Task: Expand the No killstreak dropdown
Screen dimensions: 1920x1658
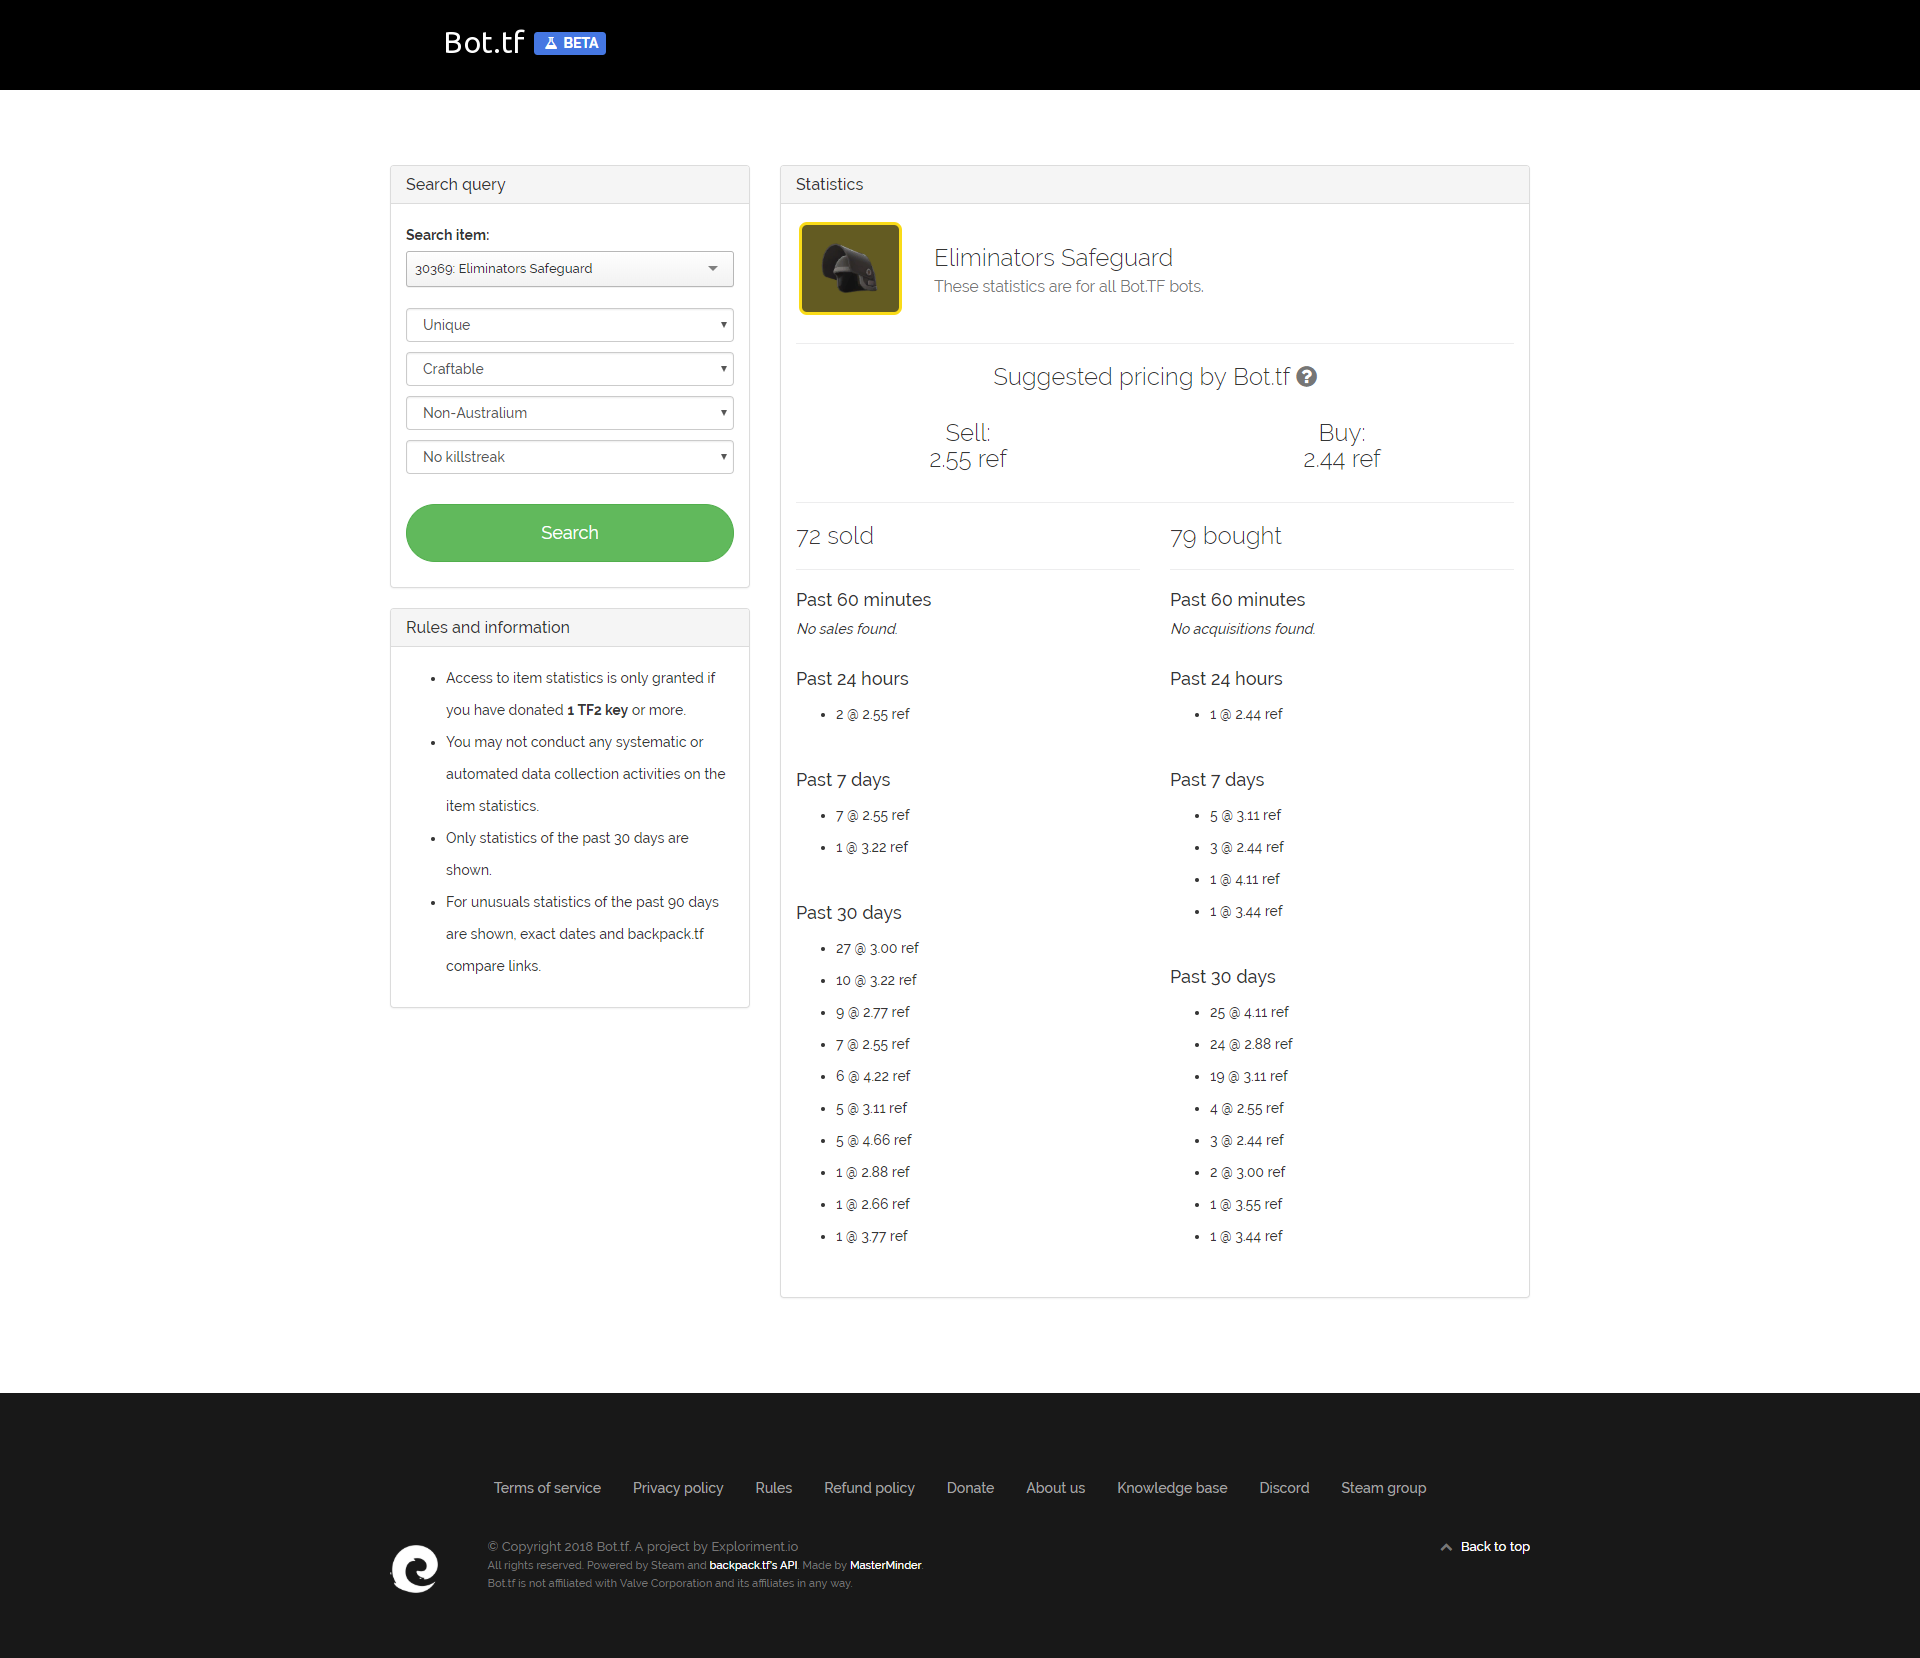Action: 569,457
